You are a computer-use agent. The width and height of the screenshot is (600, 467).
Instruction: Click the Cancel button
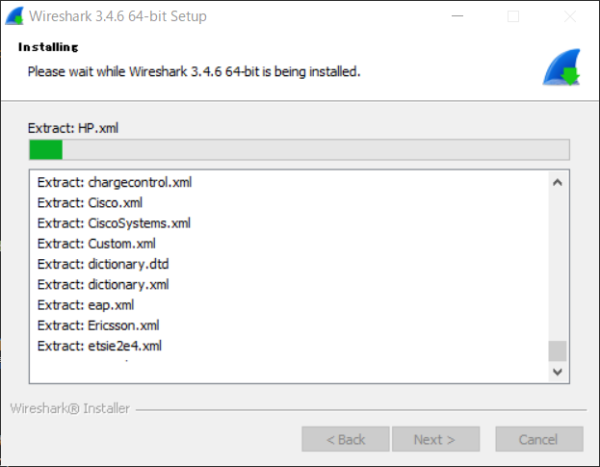(539, 439)
